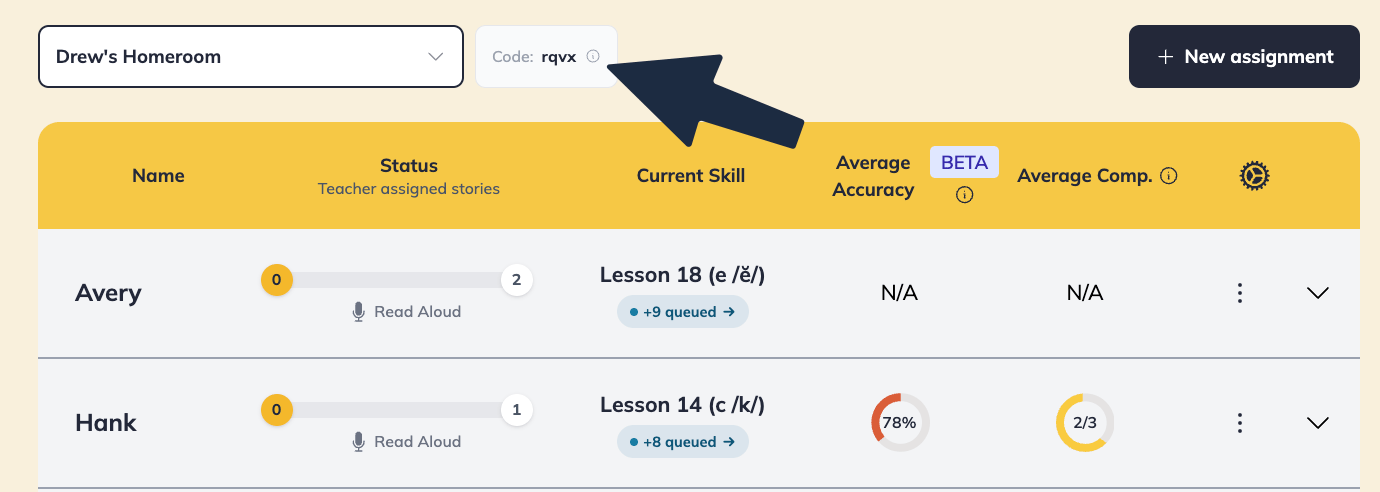
Task: Click Hank's 78% accuracy ring
Action: pyautogui.click(x=900, y=422)
